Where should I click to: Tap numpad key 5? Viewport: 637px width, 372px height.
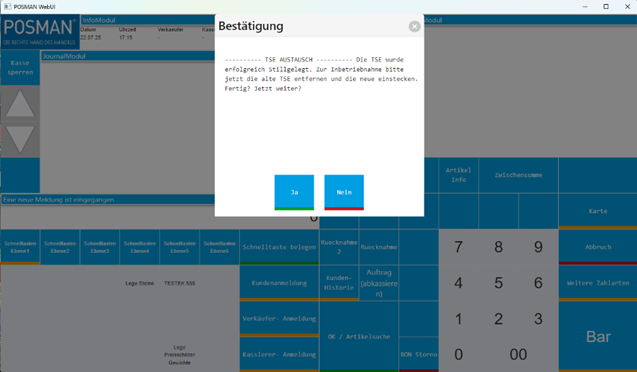tap(498, 283)
